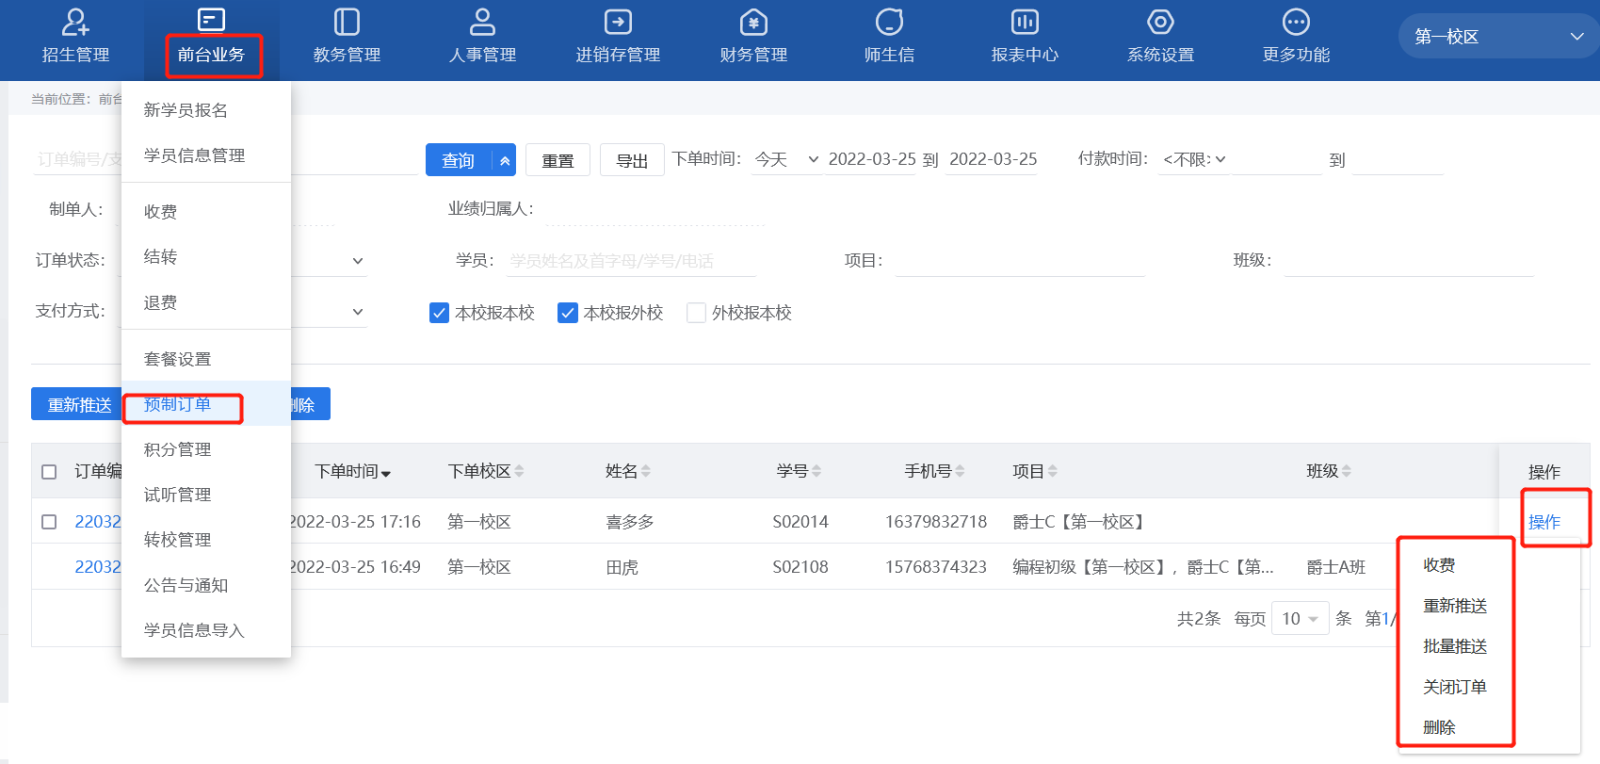
Task: Enable the 外校报本校 checkbox
Action: (696, 313)
